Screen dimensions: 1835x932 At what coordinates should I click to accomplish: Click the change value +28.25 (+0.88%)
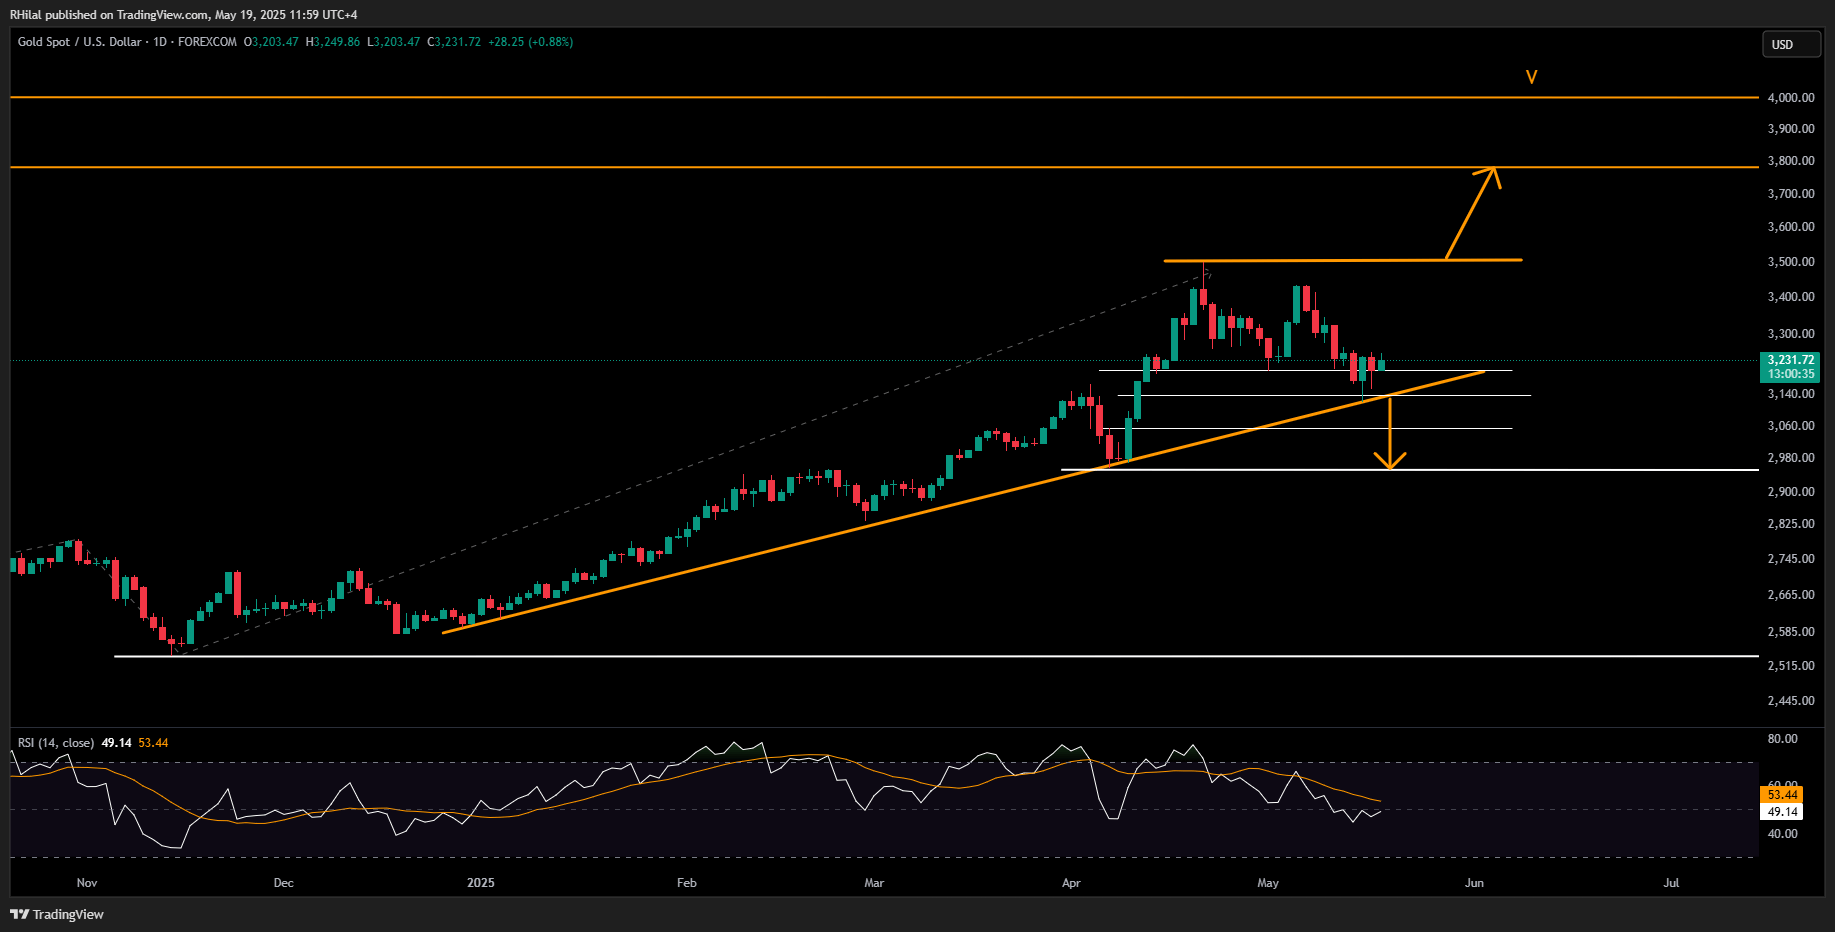tap(531, 42)
